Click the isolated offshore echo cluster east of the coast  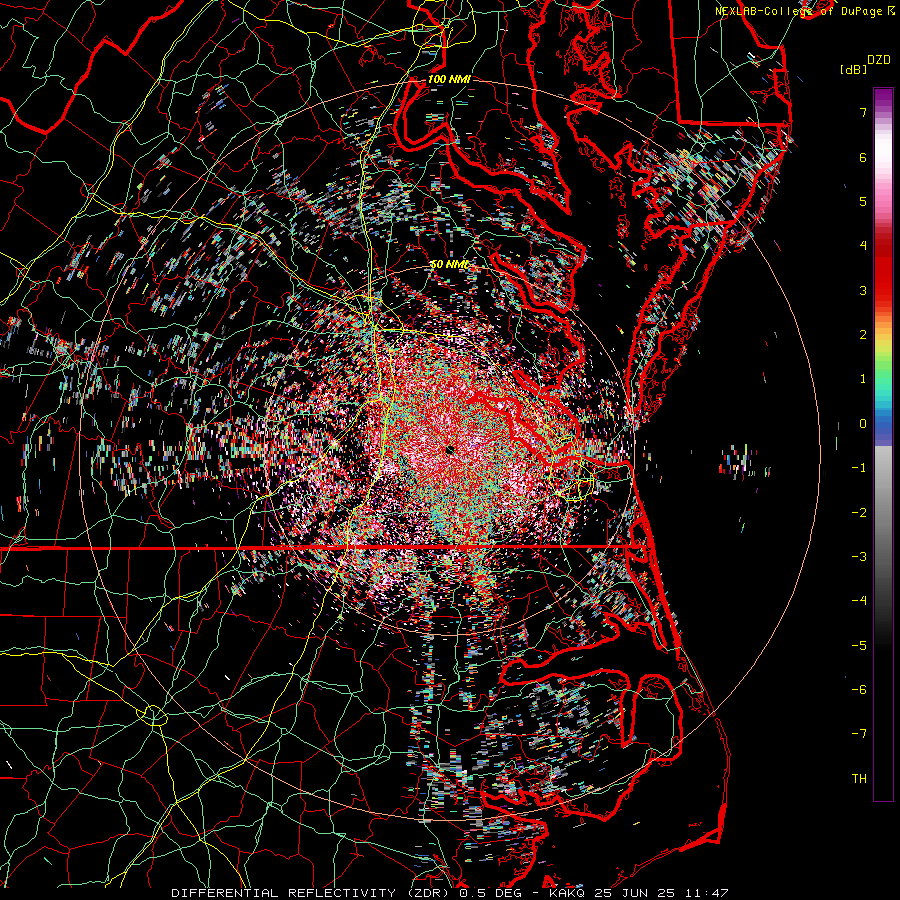[x=739, y=461]
